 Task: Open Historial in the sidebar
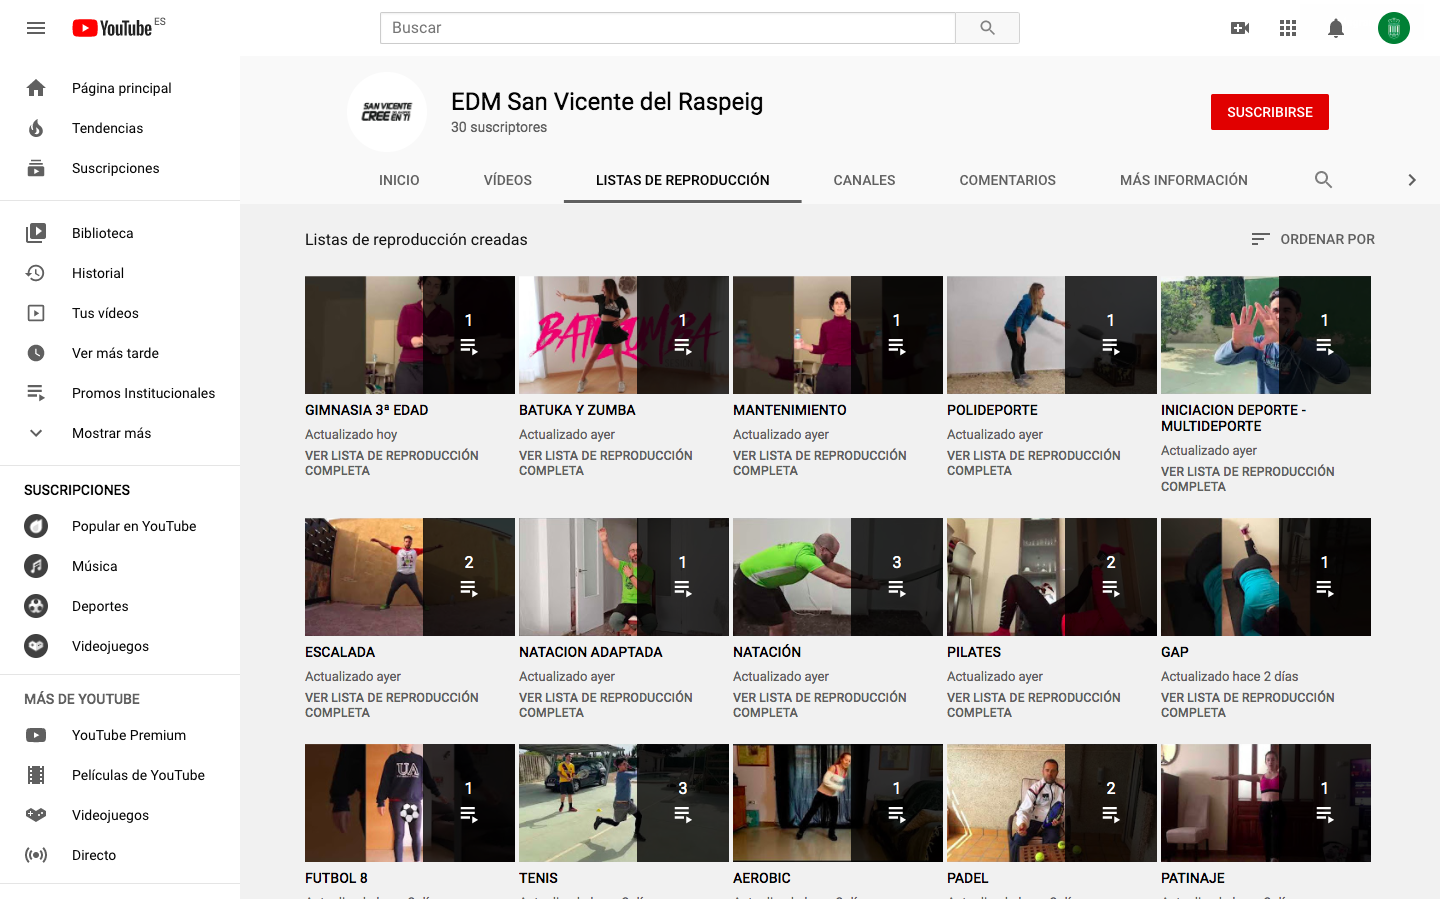tap(120, 273)
